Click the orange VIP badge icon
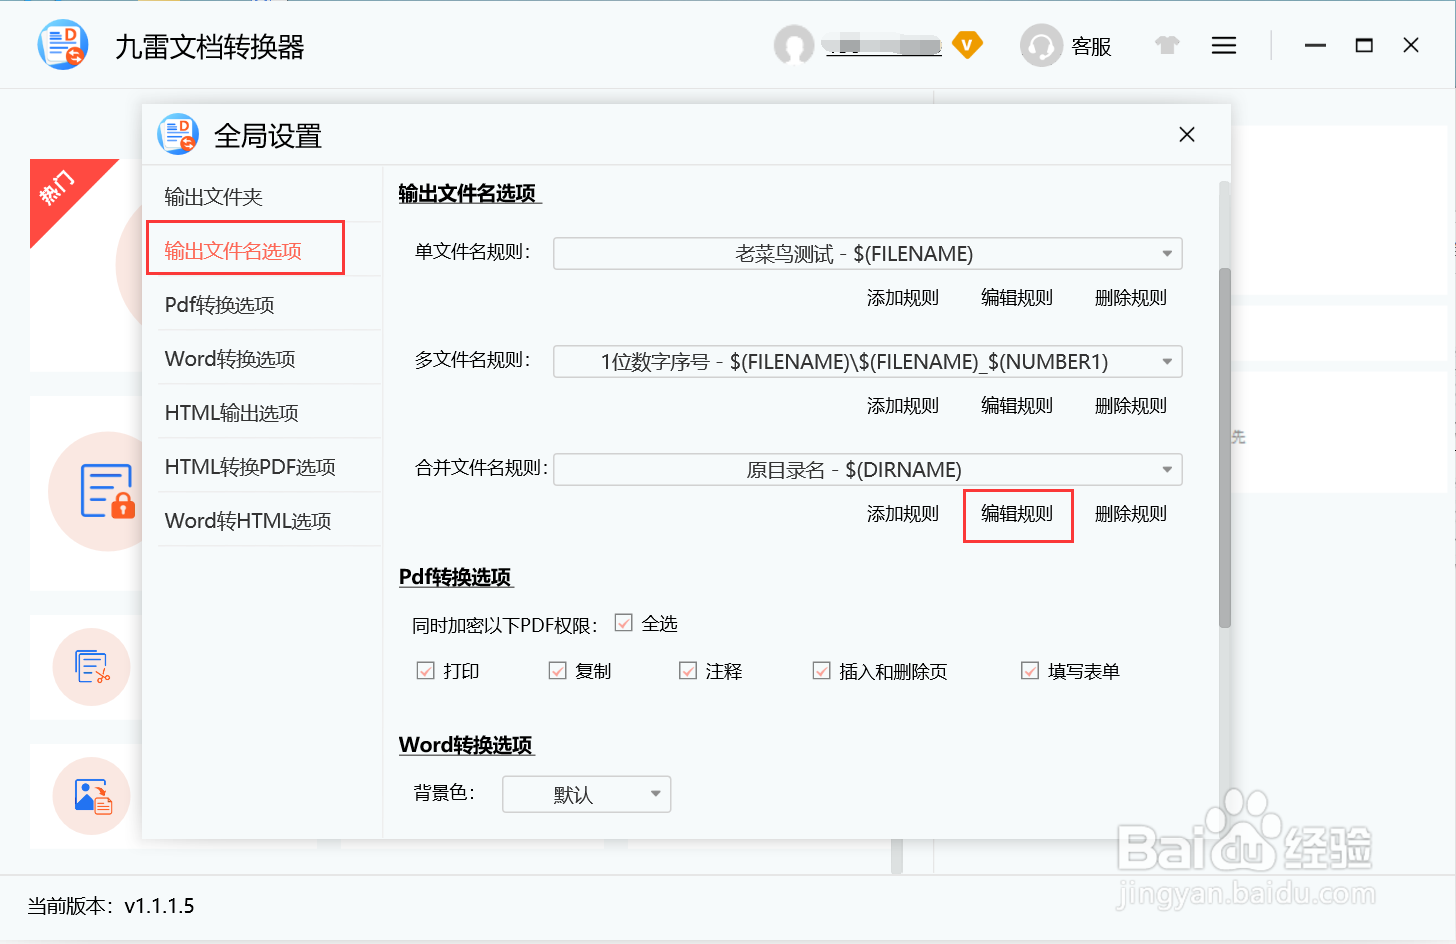Viewport: 1456px width, 944px height. 967,45
